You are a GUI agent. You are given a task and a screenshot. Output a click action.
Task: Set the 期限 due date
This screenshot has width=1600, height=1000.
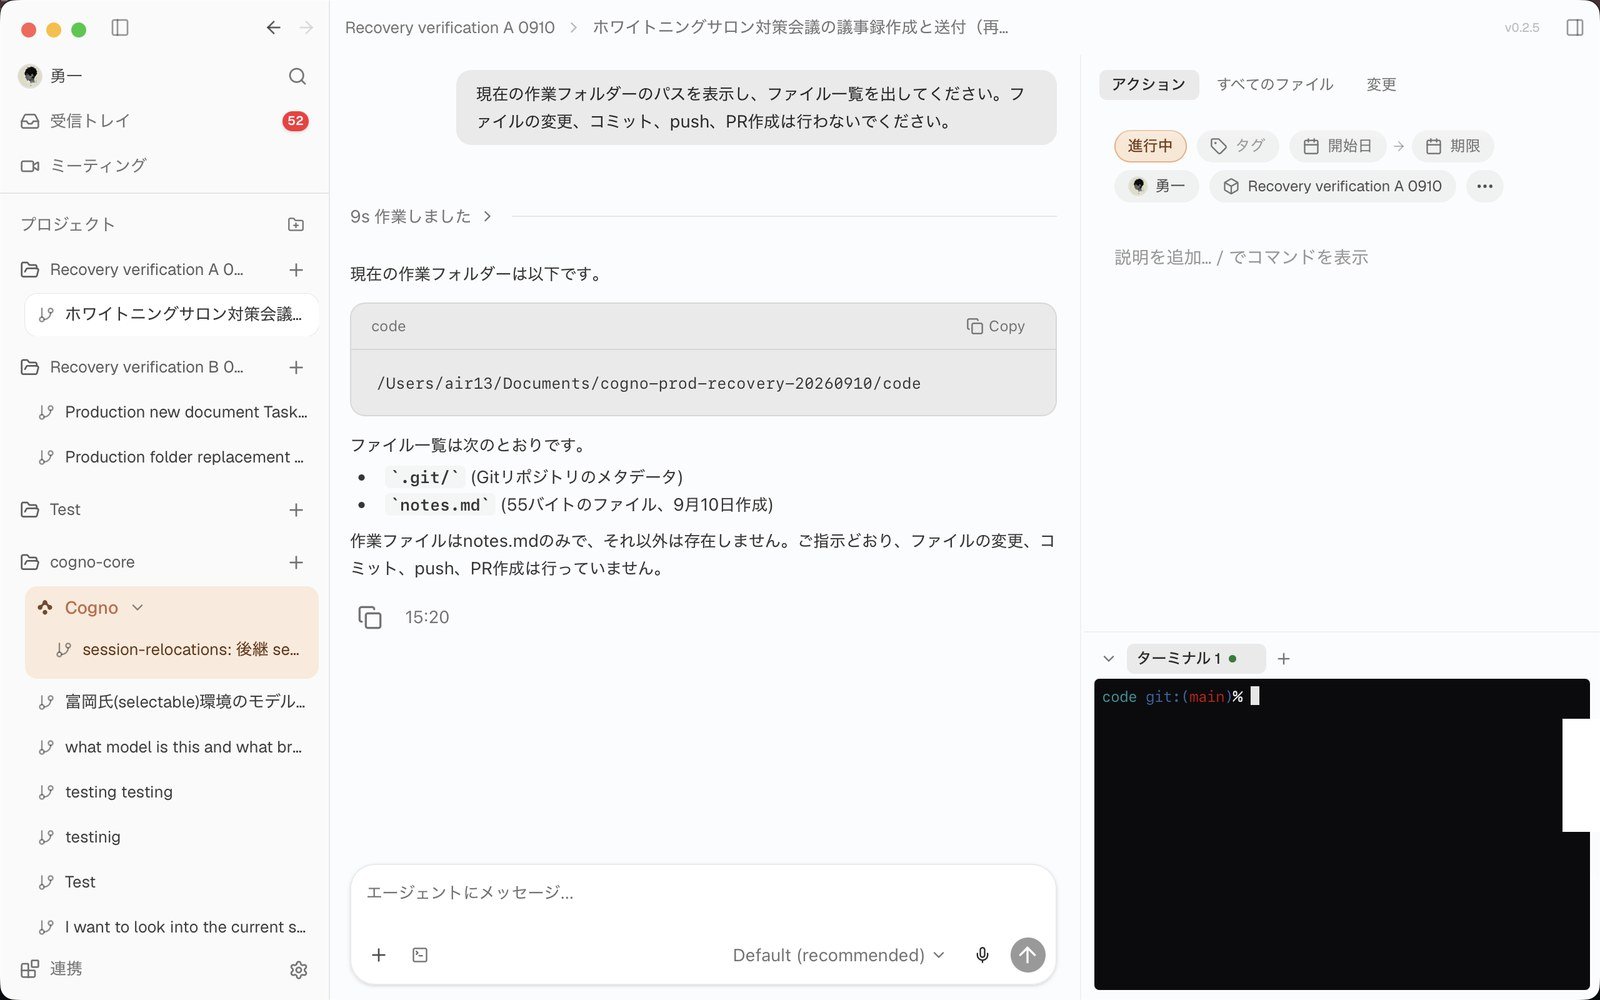pos(1453,146)
